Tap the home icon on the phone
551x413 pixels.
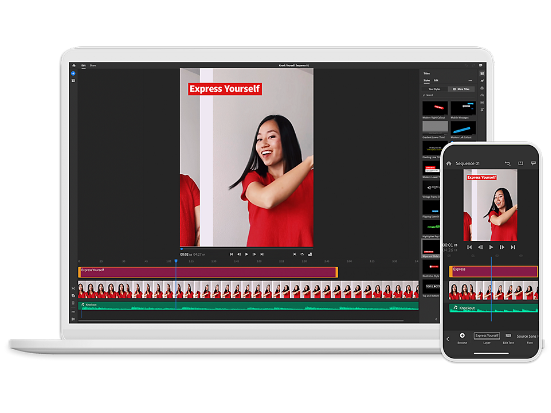(x=449, y=163)
